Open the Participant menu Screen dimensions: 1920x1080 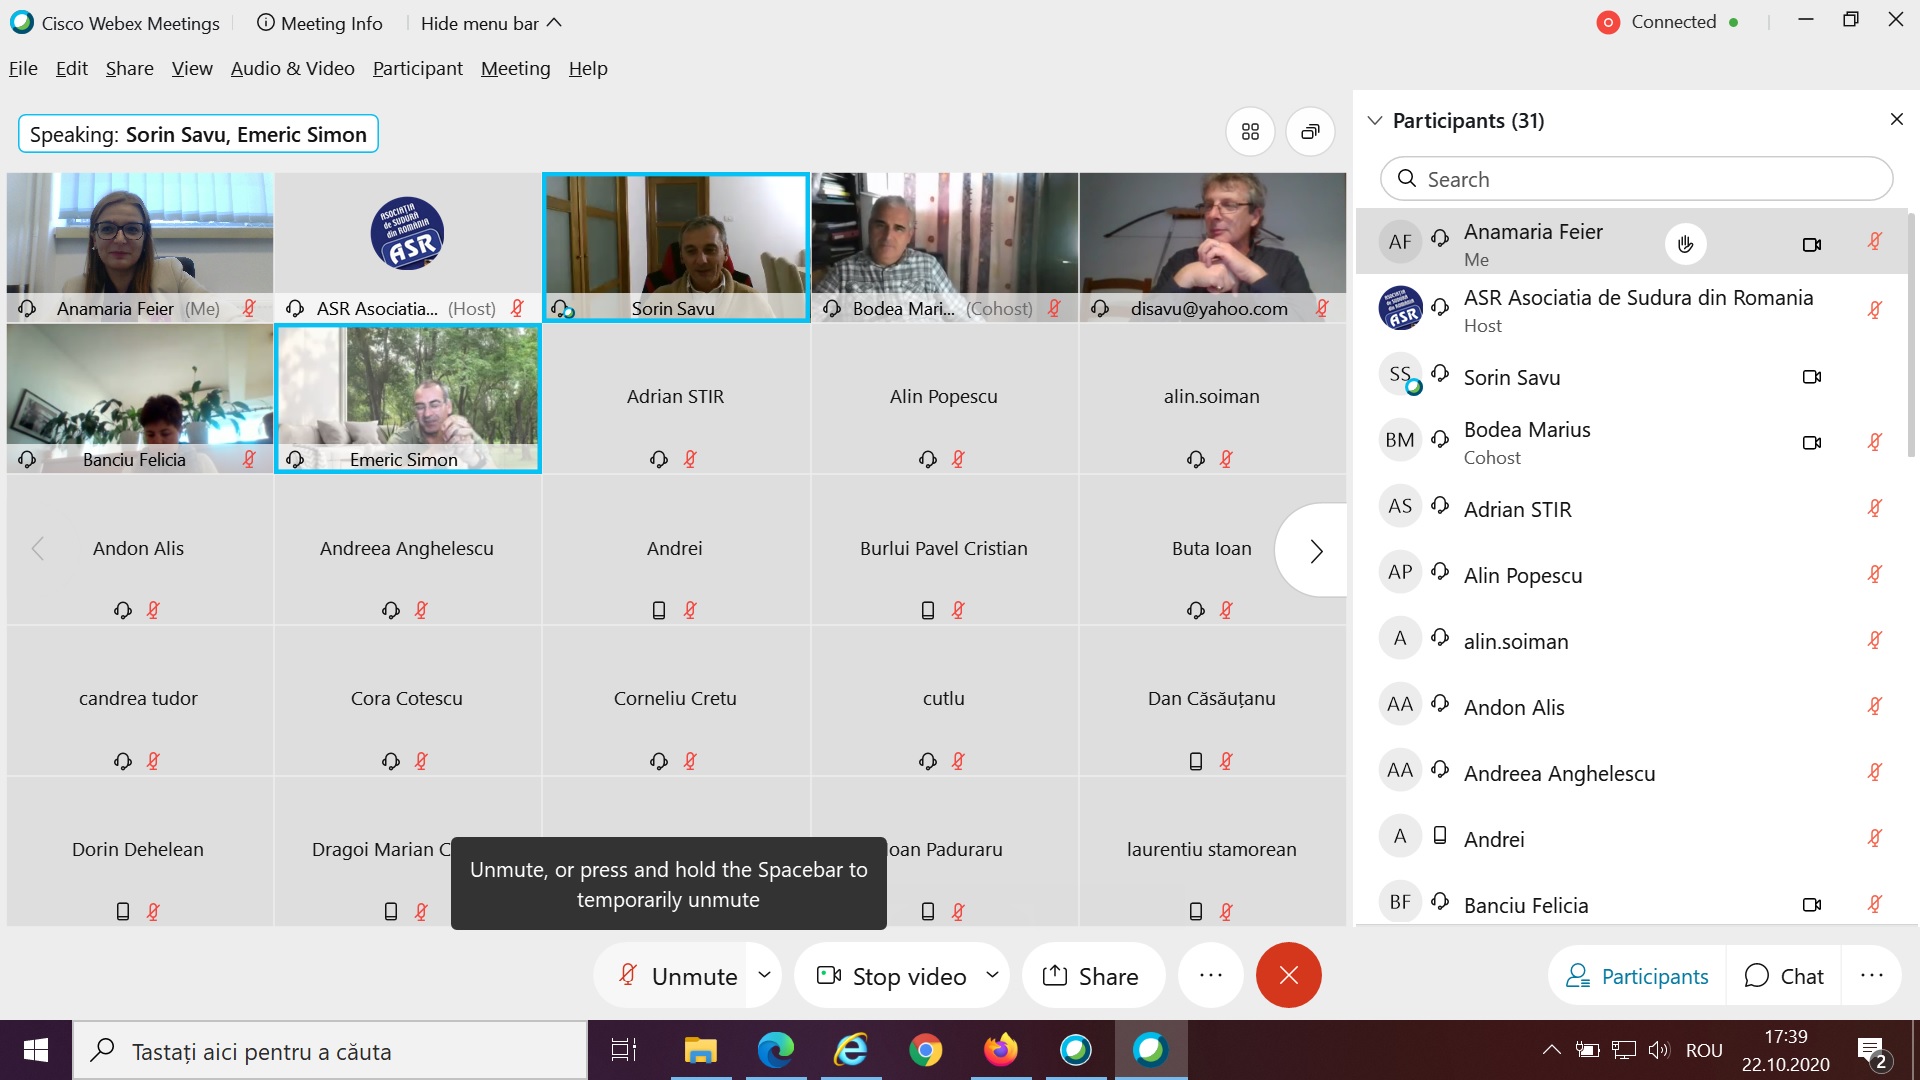coord(417,68)
